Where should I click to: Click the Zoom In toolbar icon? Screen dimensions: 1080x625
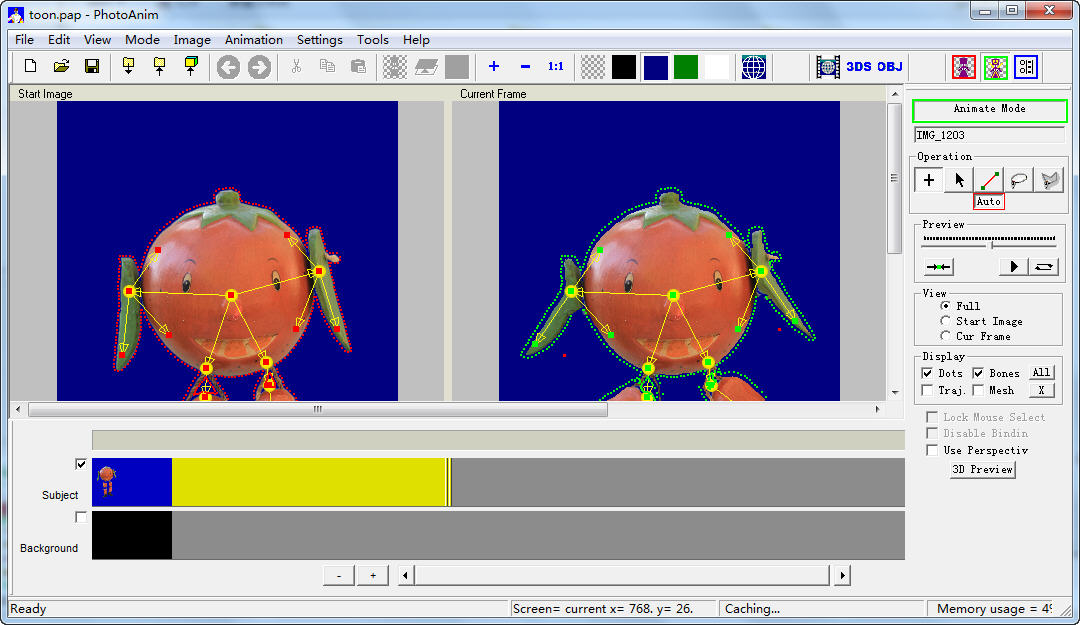tap(492, 66)
